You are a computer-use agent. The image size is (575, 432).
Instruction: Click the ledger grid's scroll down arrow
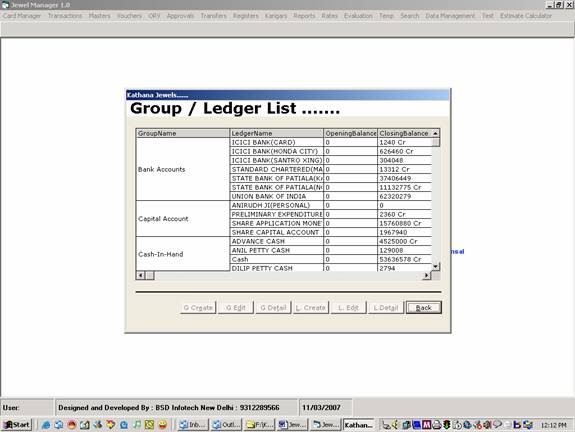(x=435, y=267)
